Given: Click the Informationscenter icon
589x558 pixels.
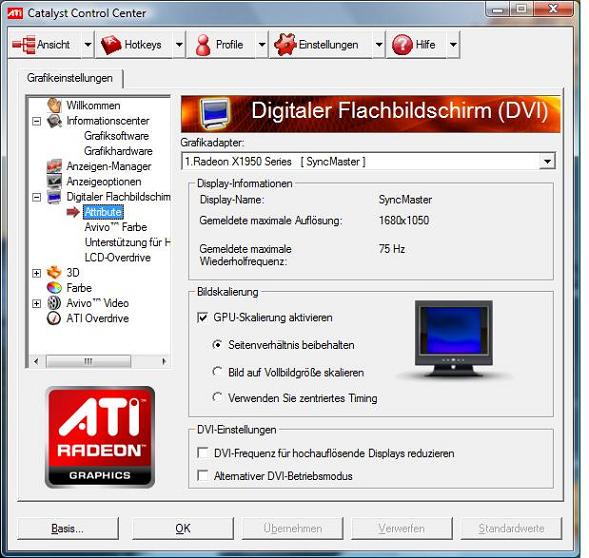Looking at the screenshot, I should [x=54, y=121].
